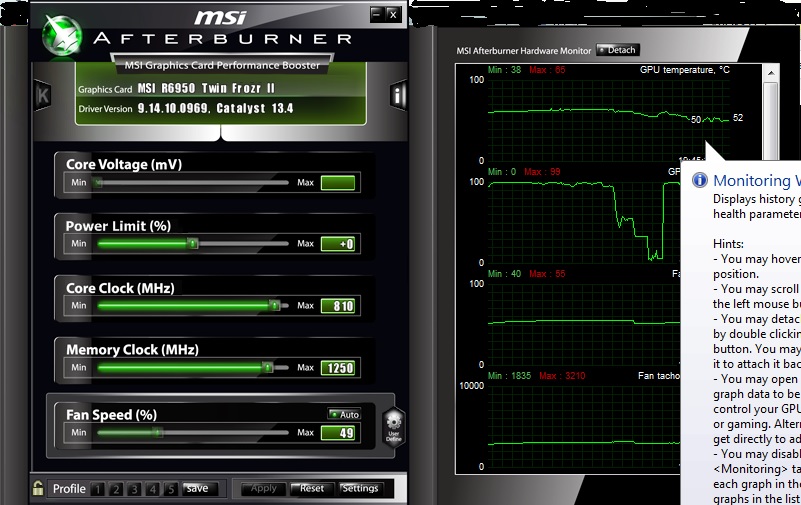Image resolution: width=801 pixels, height=505 pixels.
Task: Click the Power Limit +0 value field
Action: (x=338, y=244)
